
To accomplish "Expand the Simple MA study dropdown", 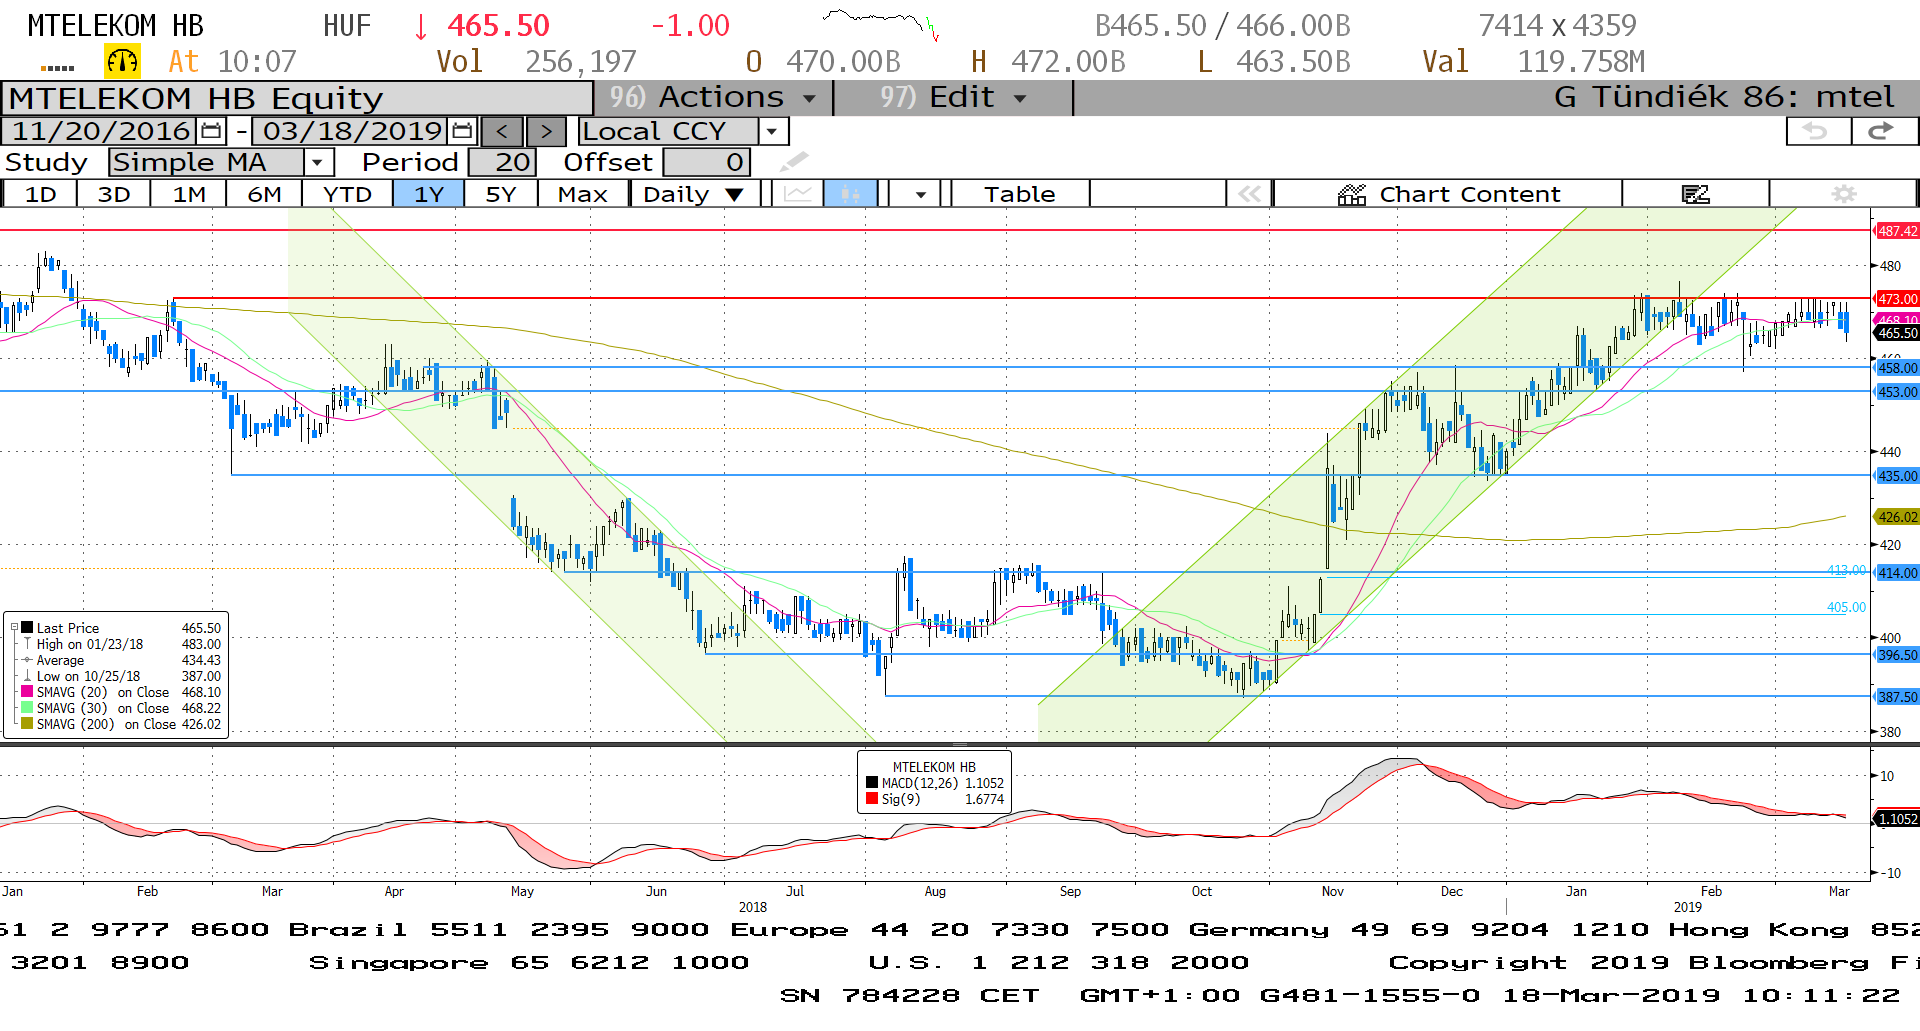I will [317, 162].
